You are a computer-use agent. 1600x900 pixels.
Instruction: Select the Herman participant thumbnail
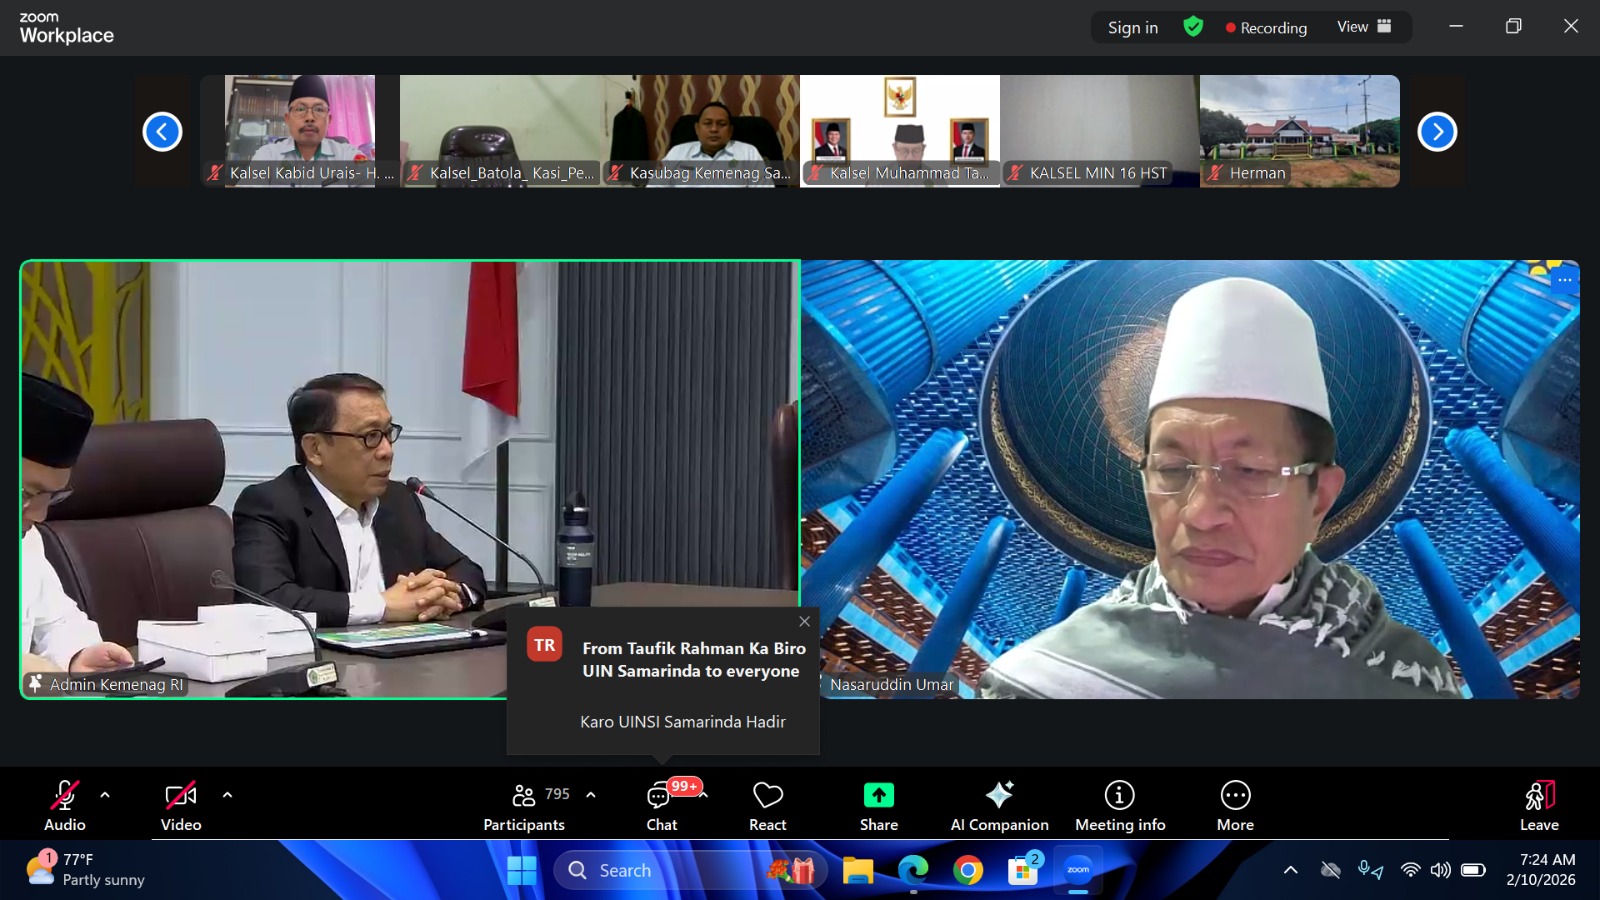point(1299,130)
